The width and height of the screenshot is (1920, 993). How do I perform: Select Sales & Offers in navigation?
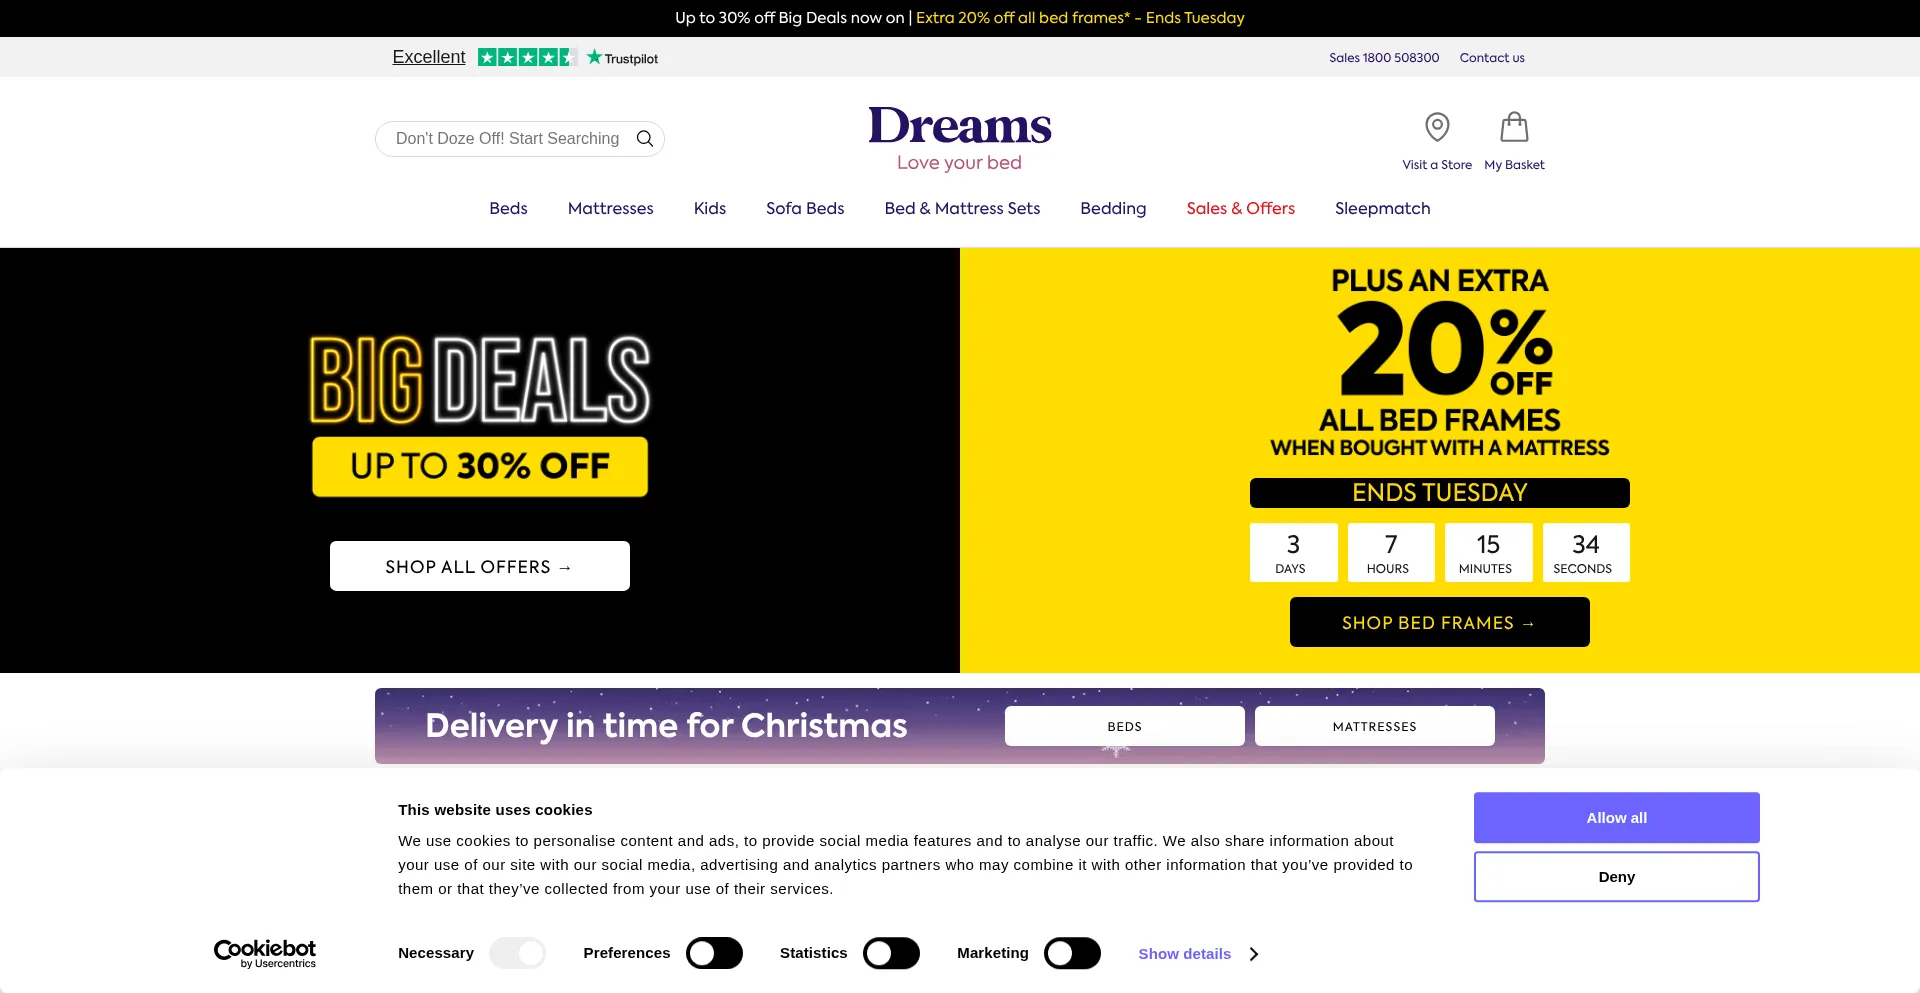(x=1241, y=208)
